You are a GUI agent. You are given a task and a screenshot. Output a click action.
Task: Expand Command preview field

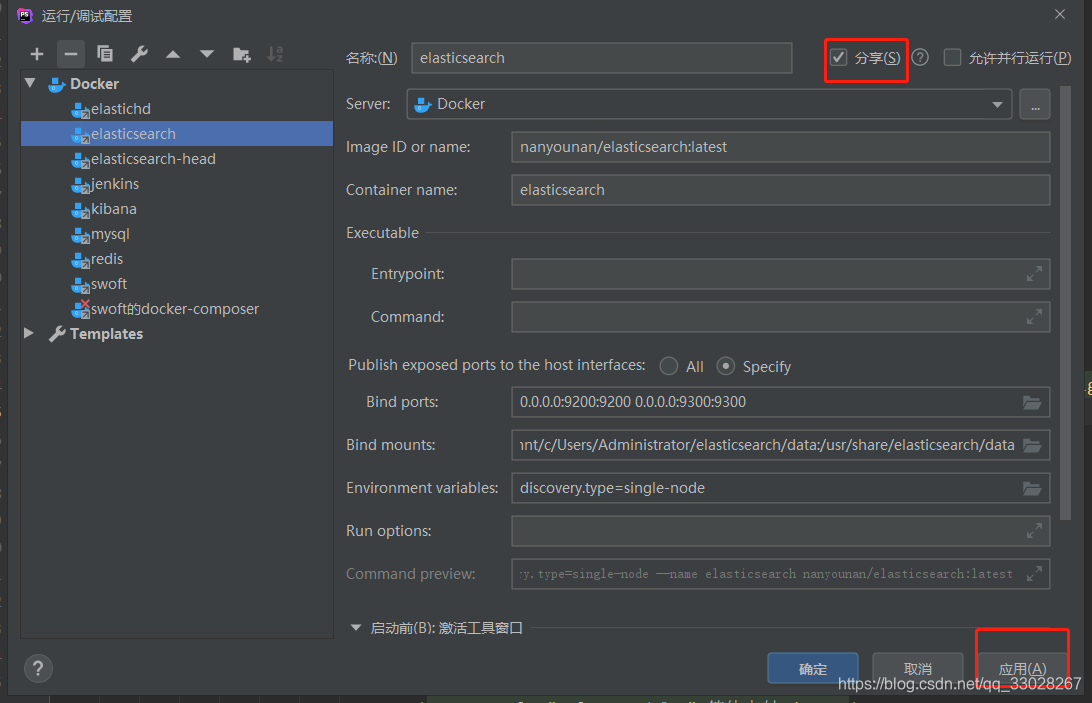coord(1034,574)
